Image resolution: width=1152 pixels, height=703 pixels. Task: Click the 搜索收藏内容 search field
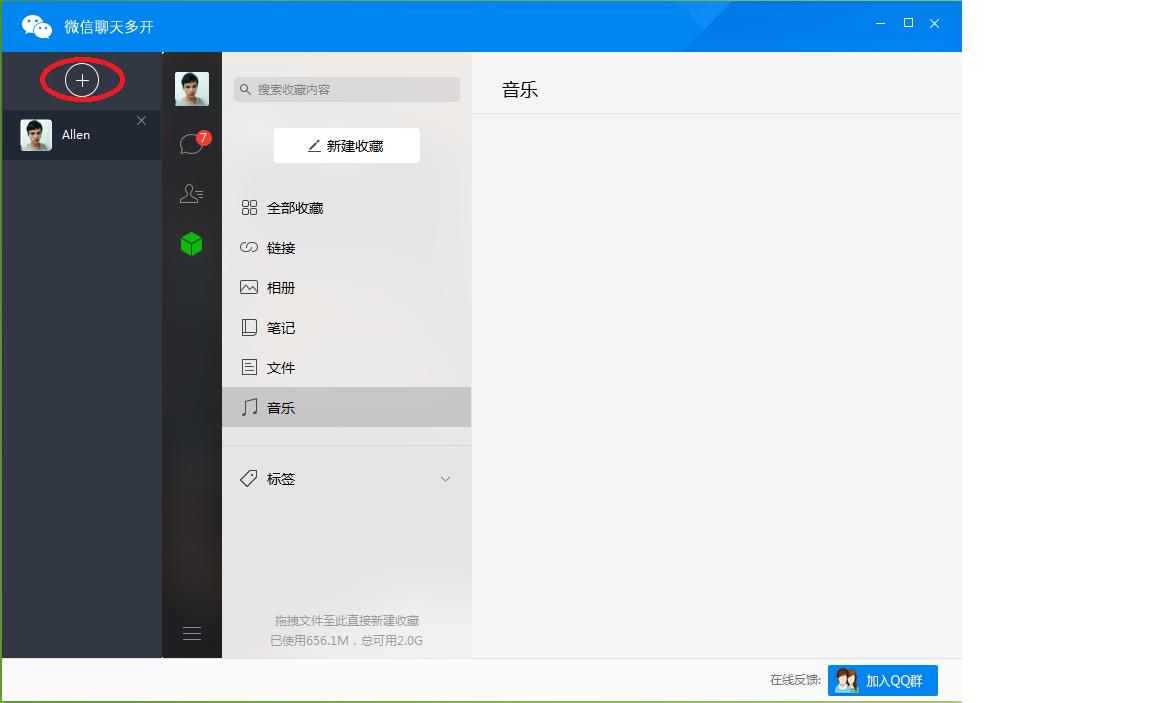346,89
